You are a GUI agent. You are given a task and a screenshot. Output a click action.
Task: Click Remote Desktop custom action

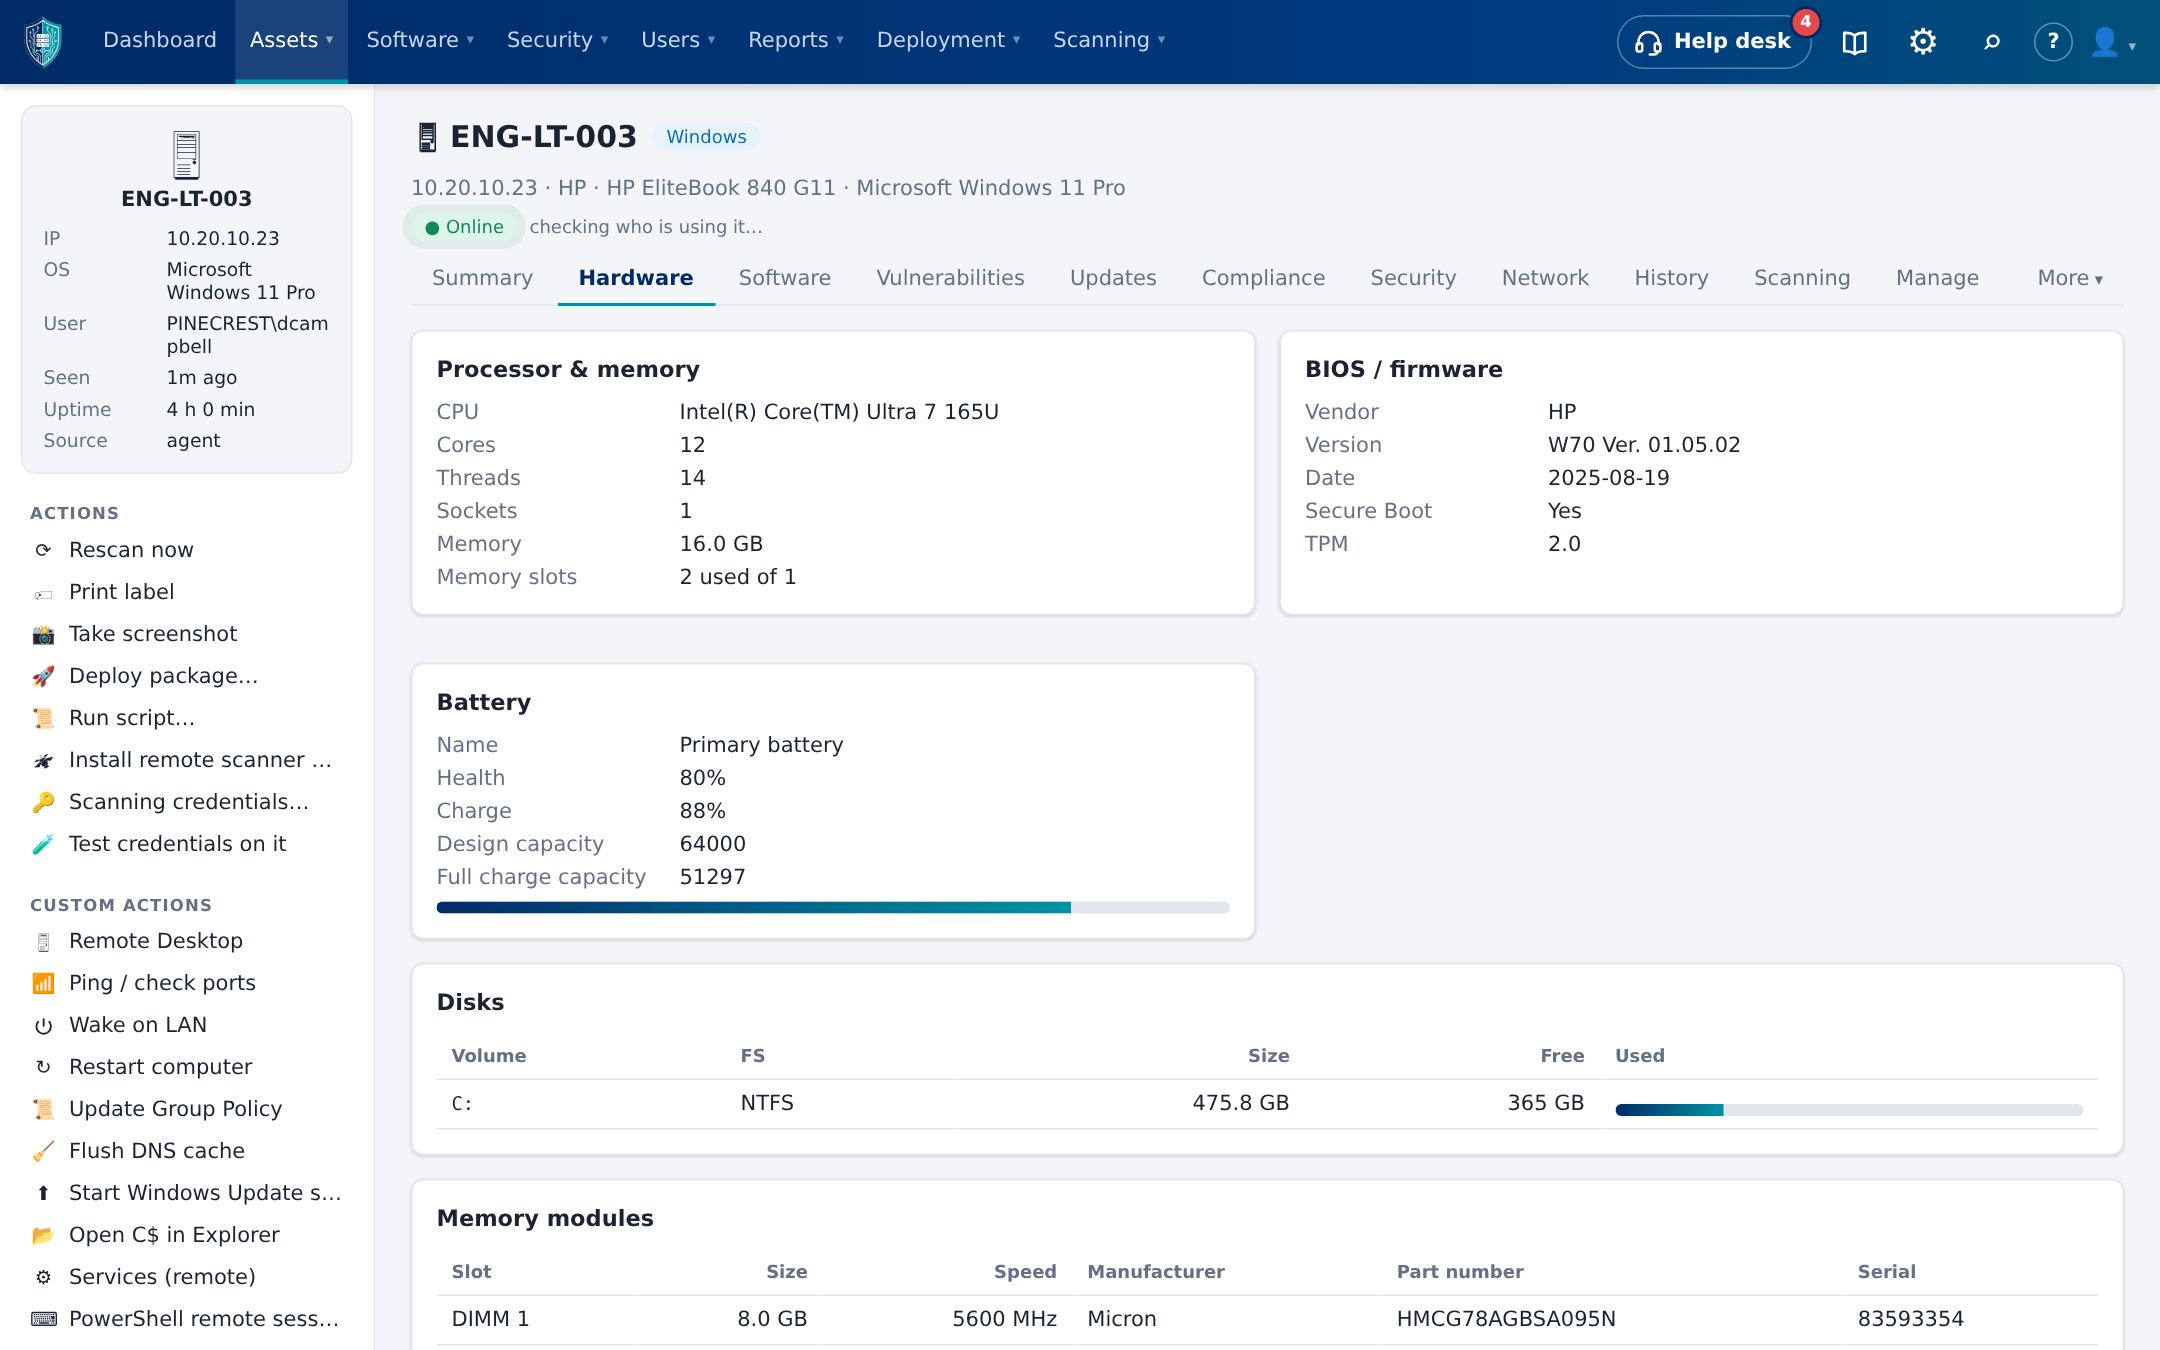coord(187,941)
